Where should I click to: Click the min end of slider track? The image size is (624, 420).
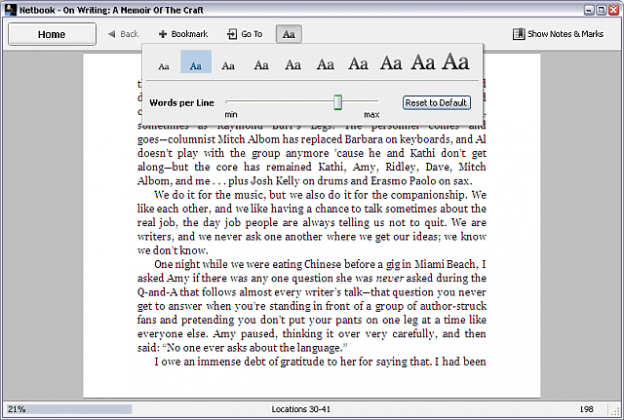pyautogui.click(x=228, y=102)
